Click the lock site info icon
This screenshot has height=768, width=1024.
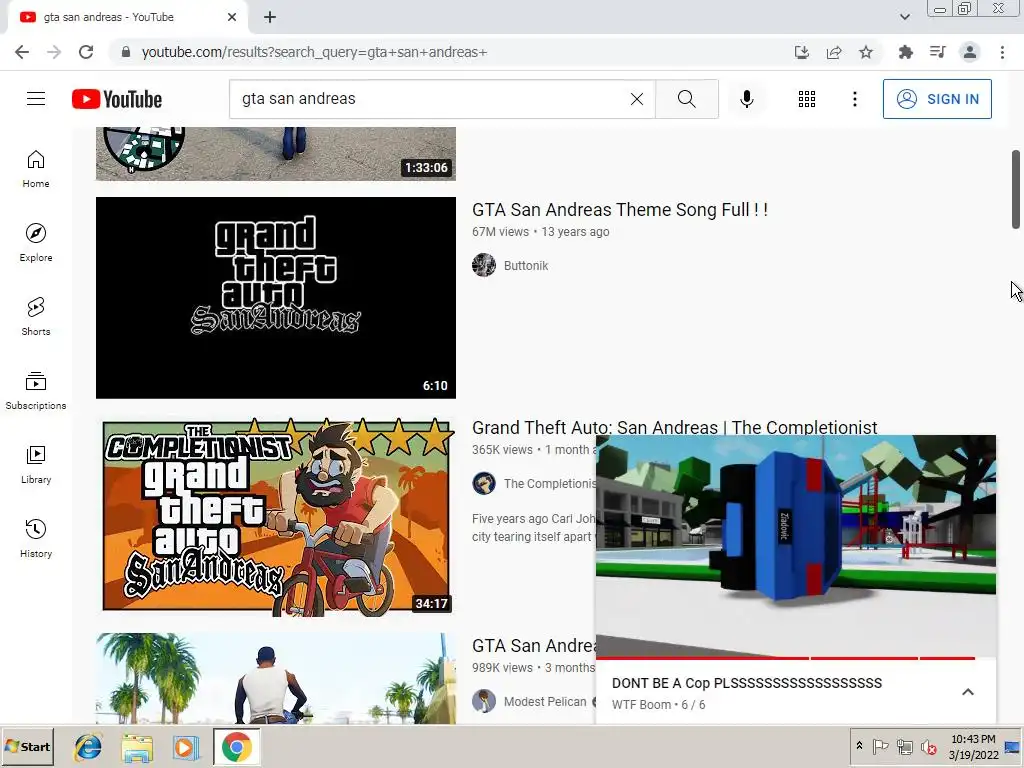tap(126, 52)
